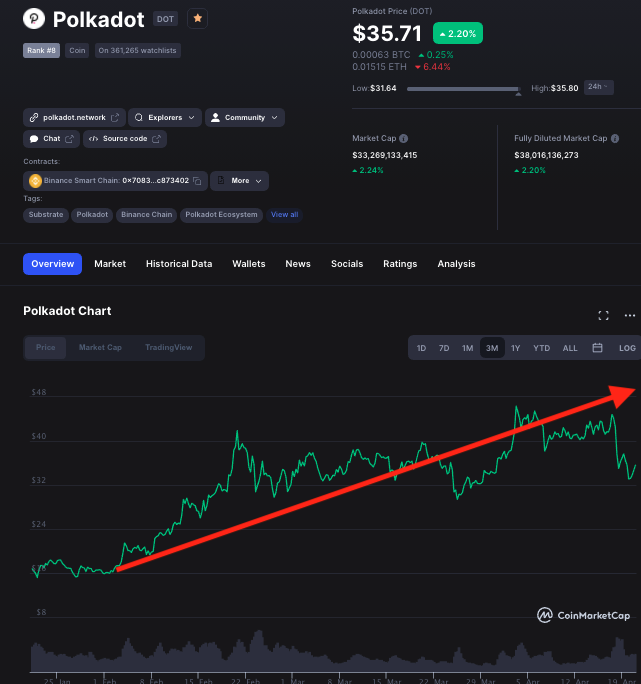
Task: Click the Coin tag badge
Action: pos(77,51)
